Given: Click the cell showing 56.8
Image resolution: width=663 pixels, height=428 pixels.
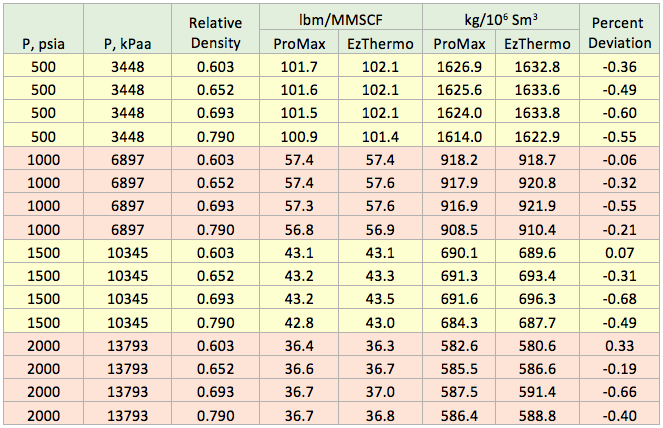Looking at the screenshot, I should click(299, 228).
